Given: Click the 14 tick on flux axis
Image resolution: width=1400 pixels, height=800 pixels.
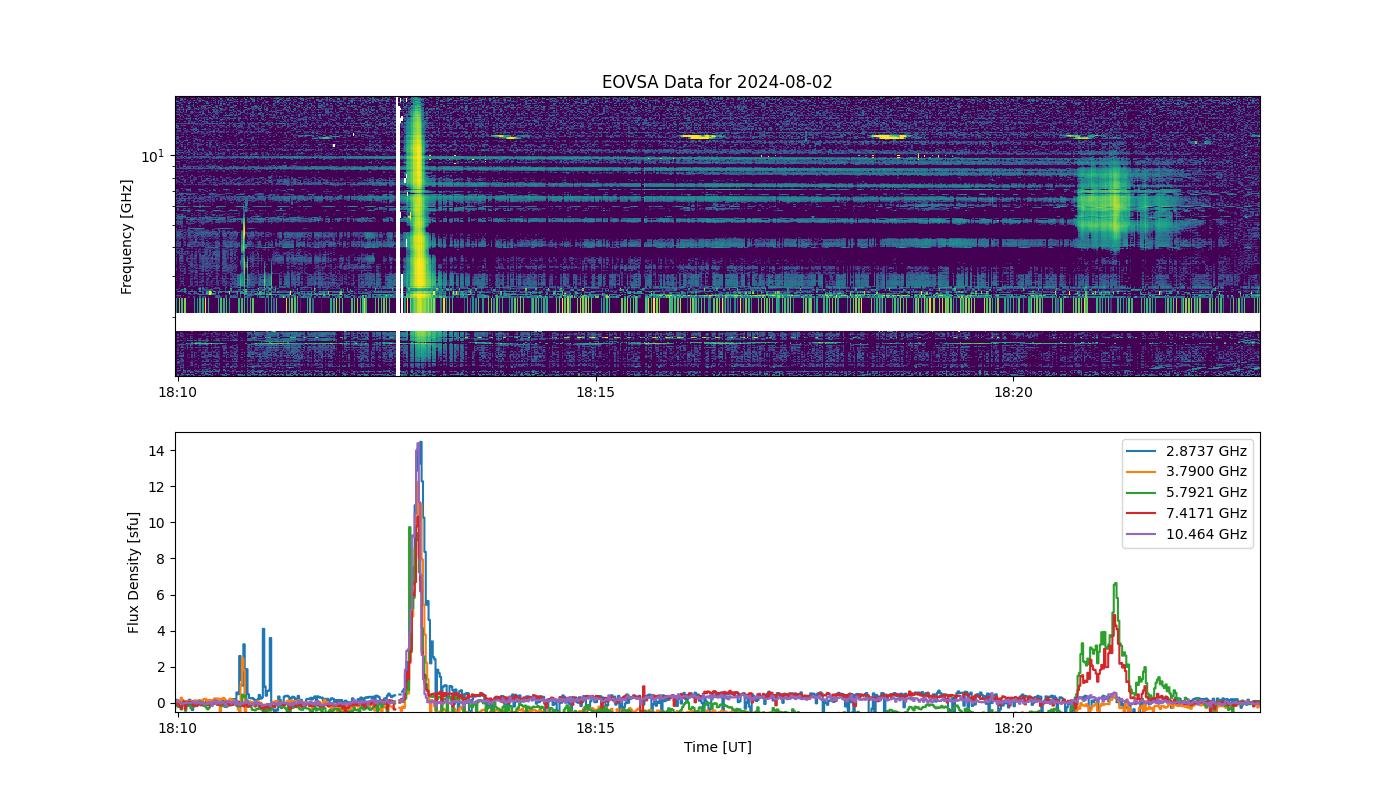Looking at the screenshot, I should tap(157, 451).
